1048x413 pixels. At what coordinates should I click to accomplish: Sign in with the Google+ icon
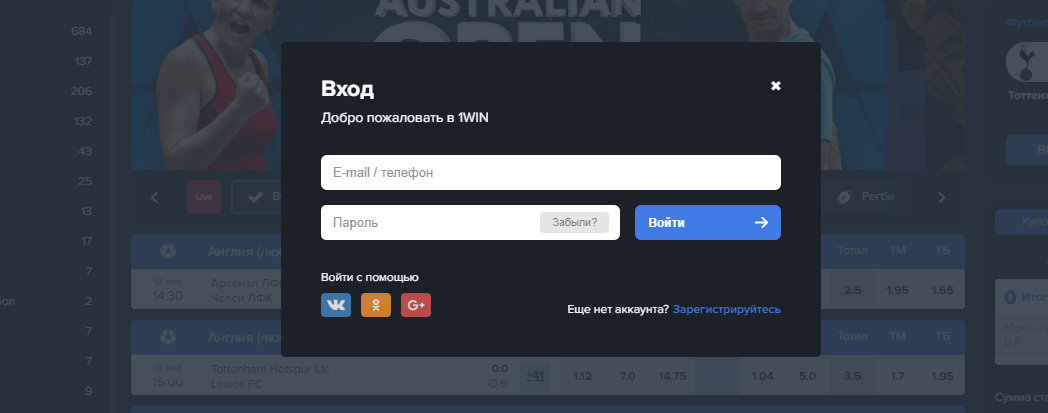point(416,305)
